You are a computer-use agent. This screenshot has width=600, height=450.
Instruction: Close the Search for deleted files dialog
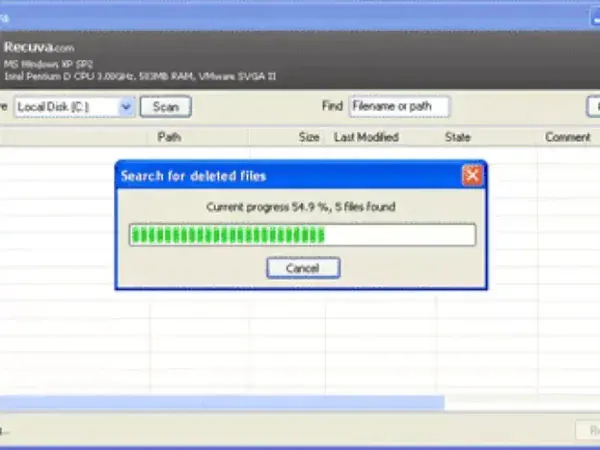(x=472, y=176)
